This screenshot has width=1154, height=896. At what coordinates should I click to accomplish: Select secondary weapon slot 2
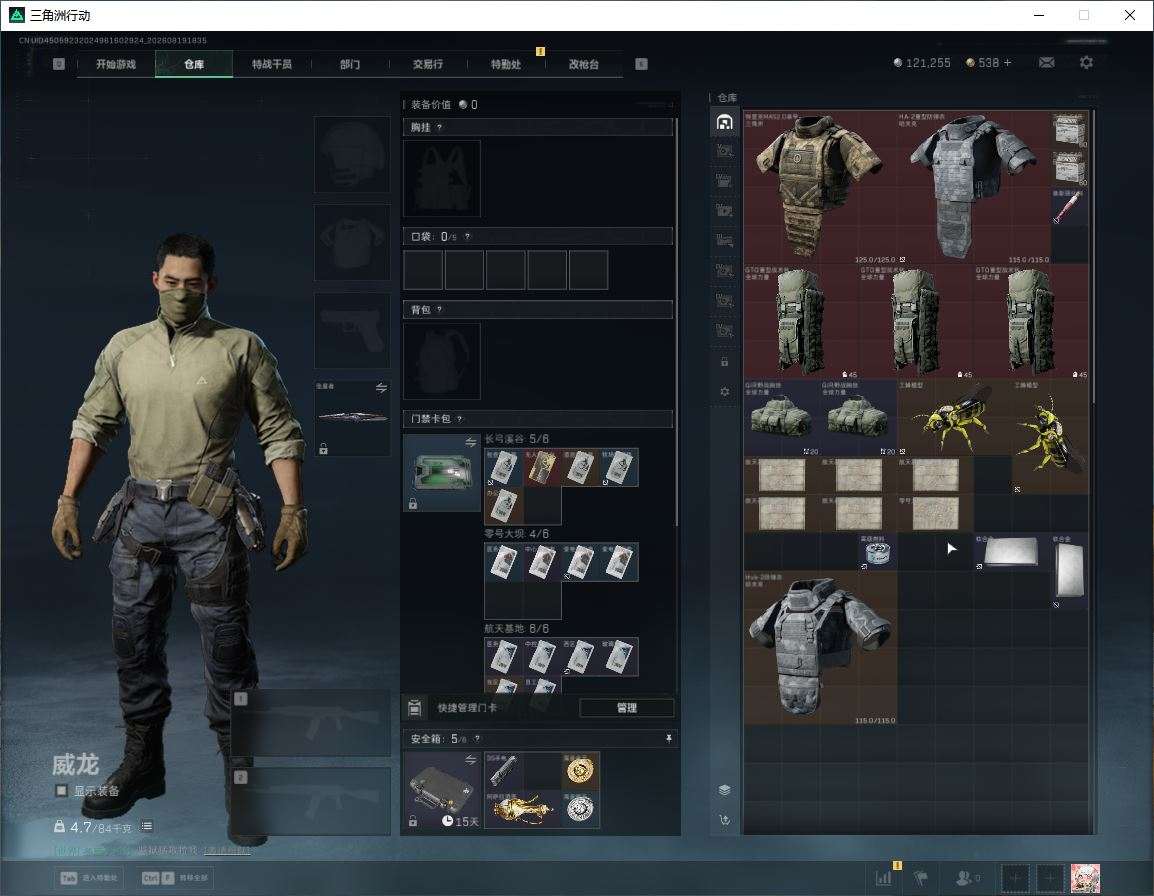click(x=311, y=802)
